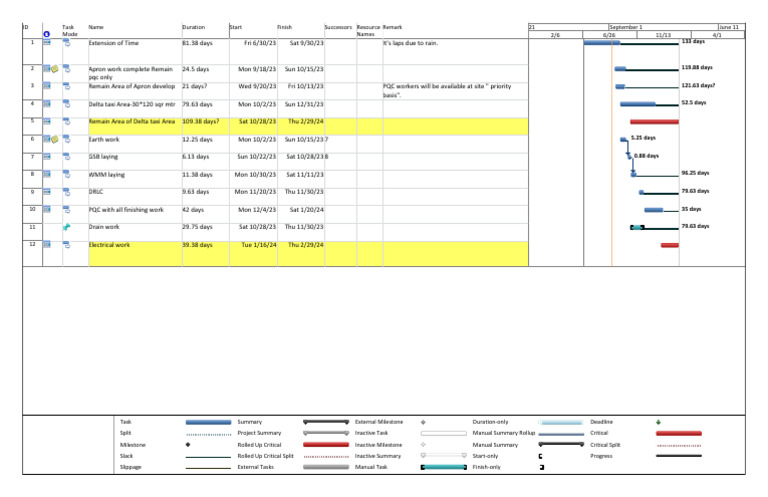This screenshot has width=768, height=497.
Task: Select the Duration column header
Action: click(193, 27)
